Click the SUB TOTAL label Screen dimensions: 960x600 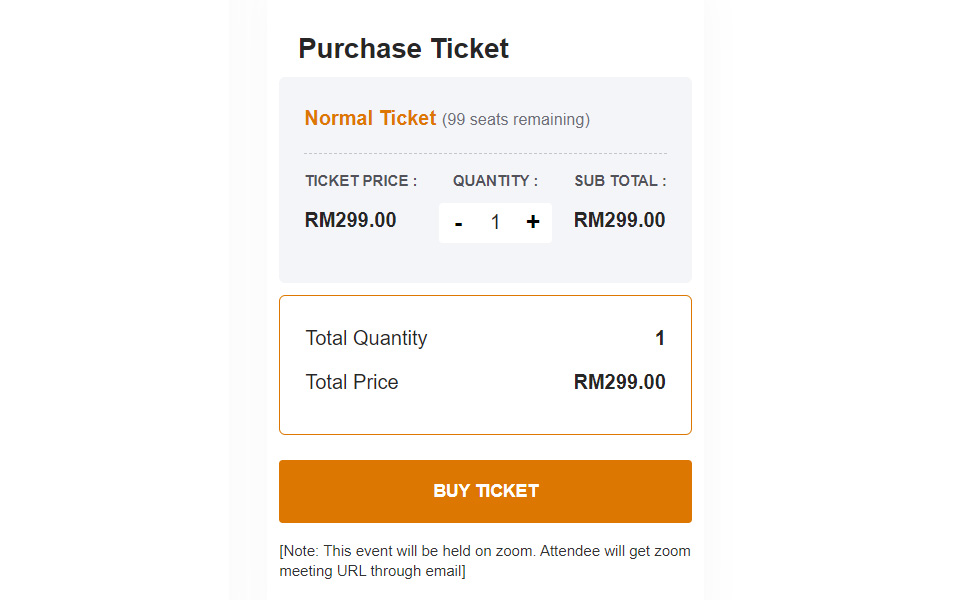click(619, 181)
